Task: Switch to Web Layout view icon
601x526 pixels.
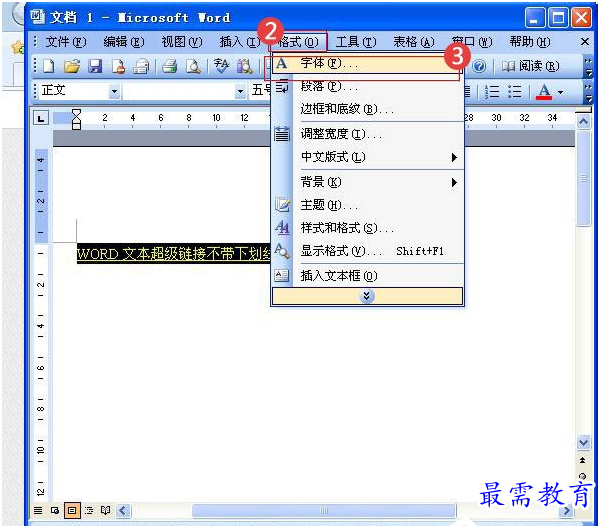Action: (x=55, y=510)
